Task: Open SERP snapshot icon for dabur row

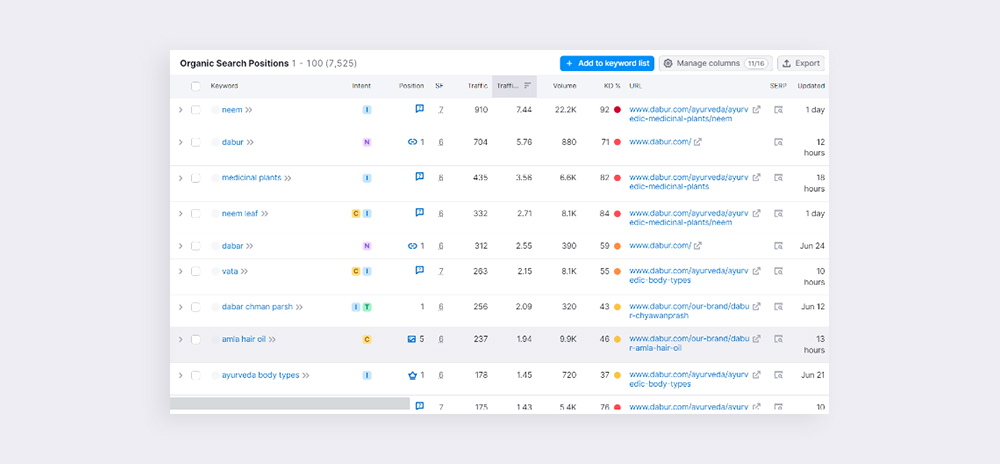Action: pyautogui.click(x=778, y=142)
